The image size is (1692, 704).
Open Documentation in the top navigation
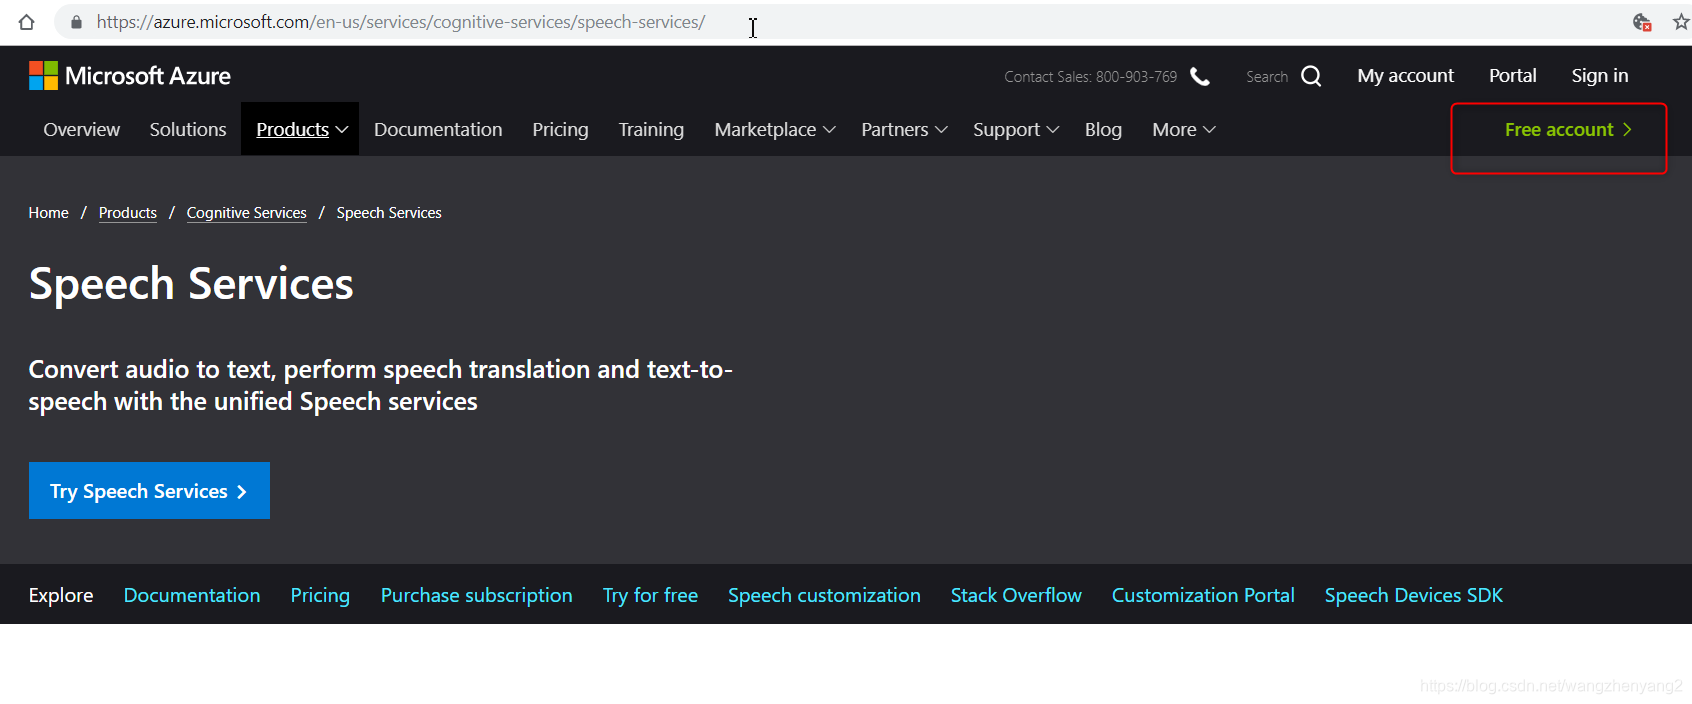(x=438, y=130)
